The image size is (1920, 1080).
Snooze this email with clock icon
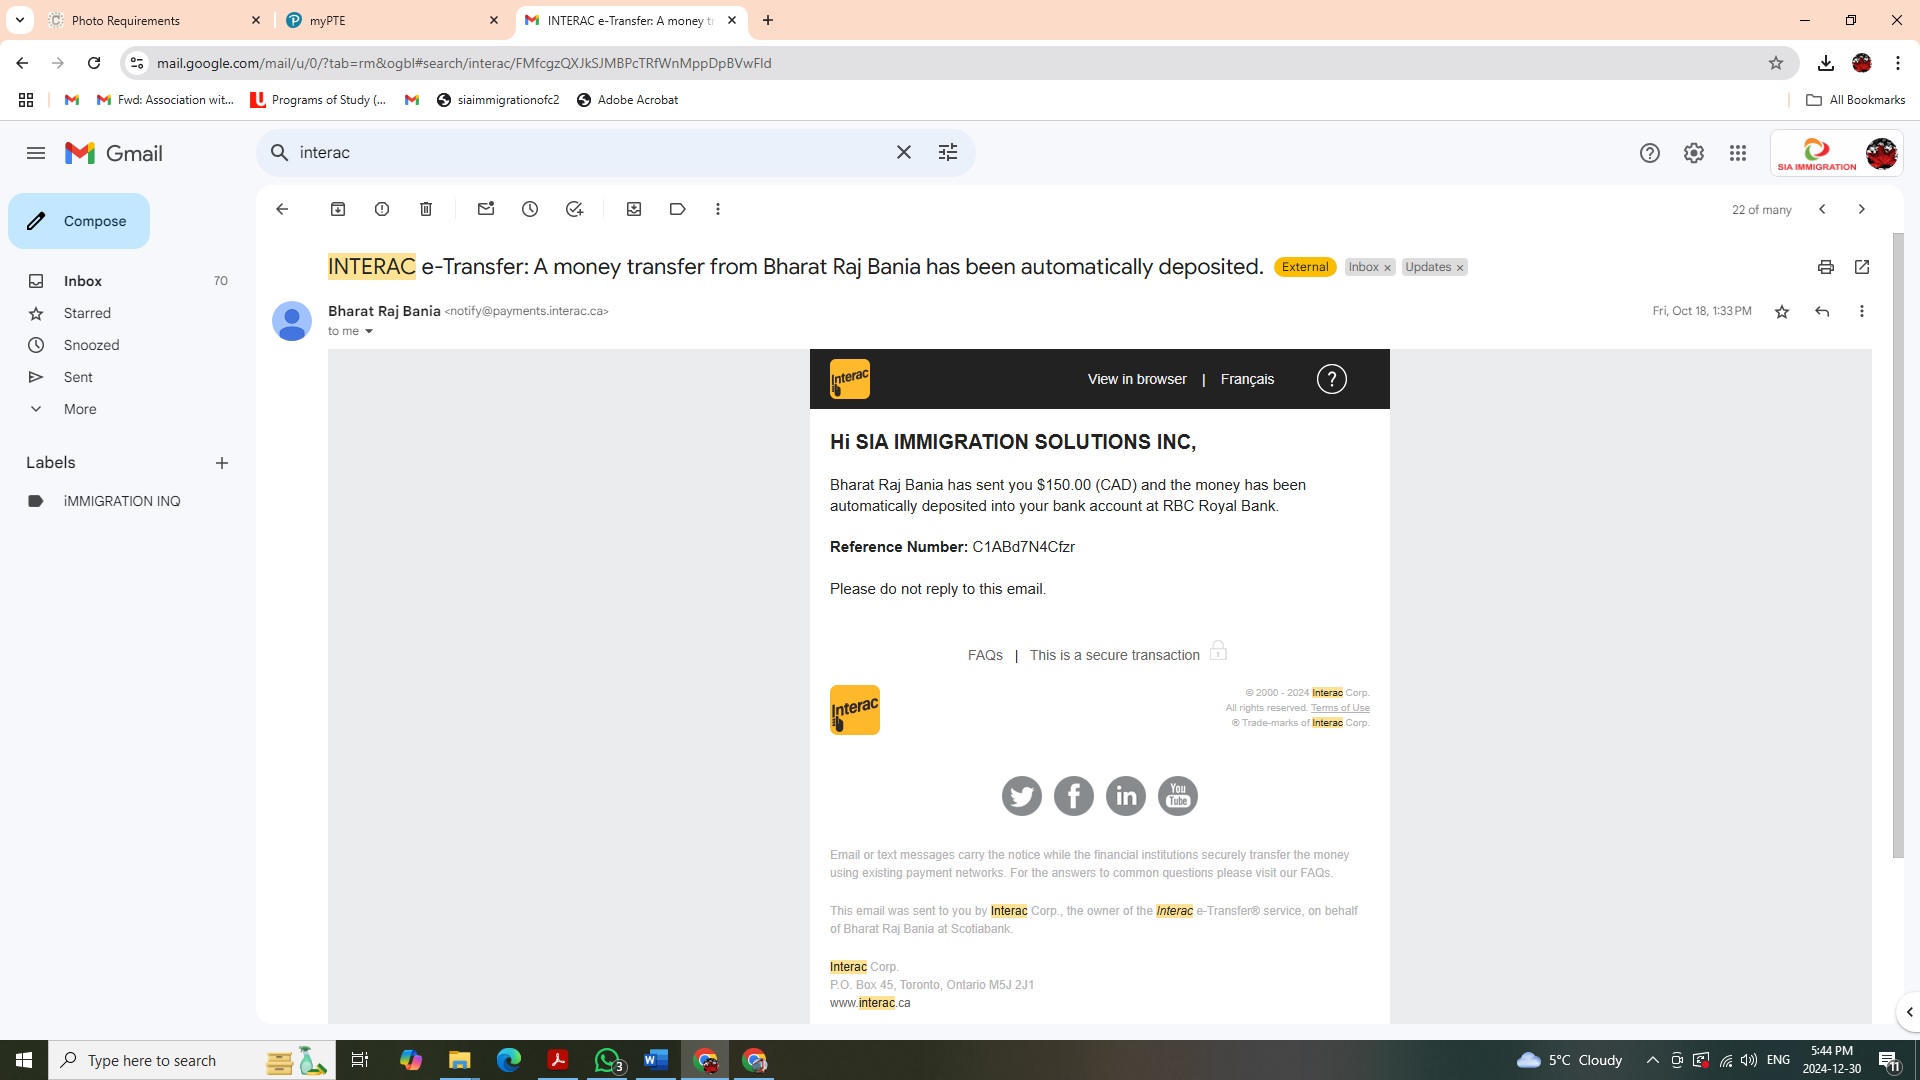(x=530, y=209)
